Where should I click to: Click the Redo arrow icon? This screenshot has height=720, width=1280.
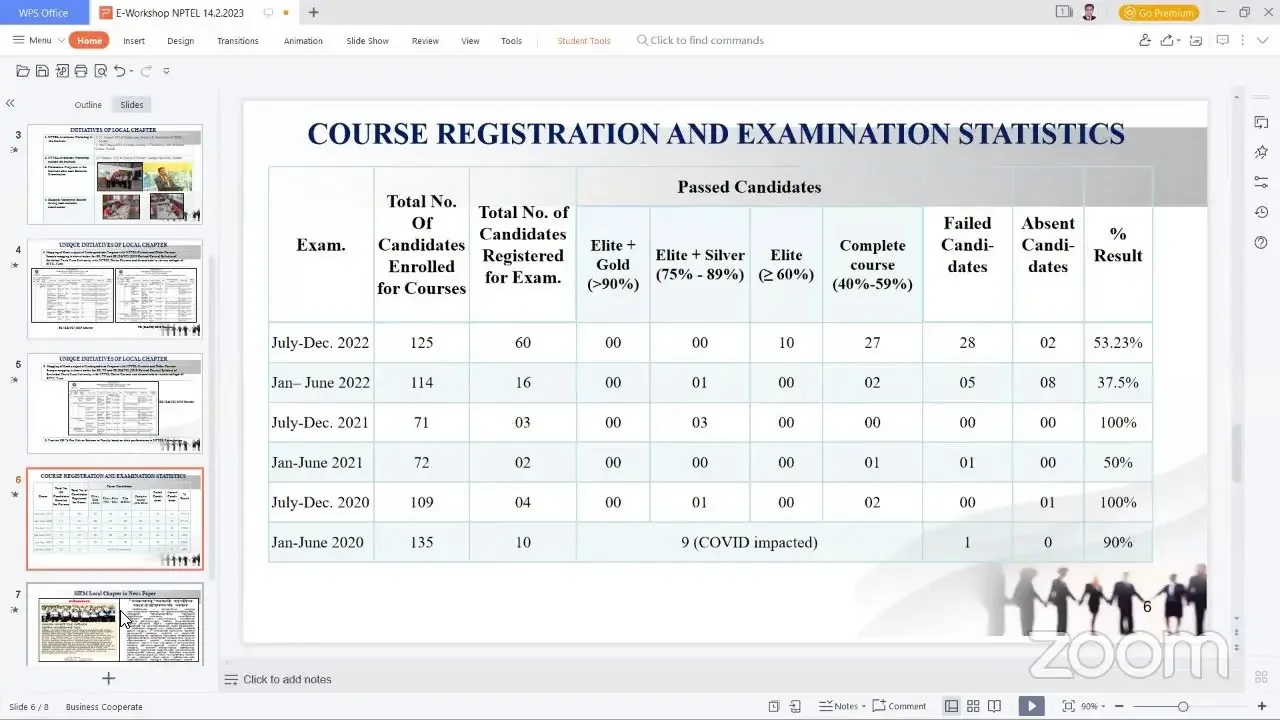point(146,71)
